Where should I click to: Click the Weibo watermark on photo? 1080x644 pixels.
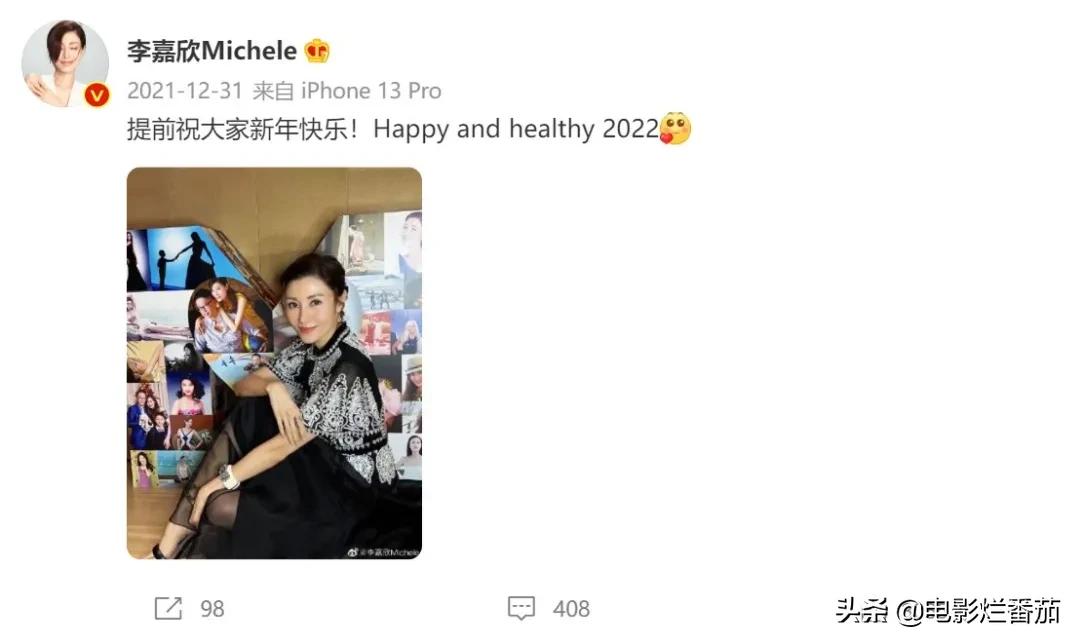click(x=383, y=552)
